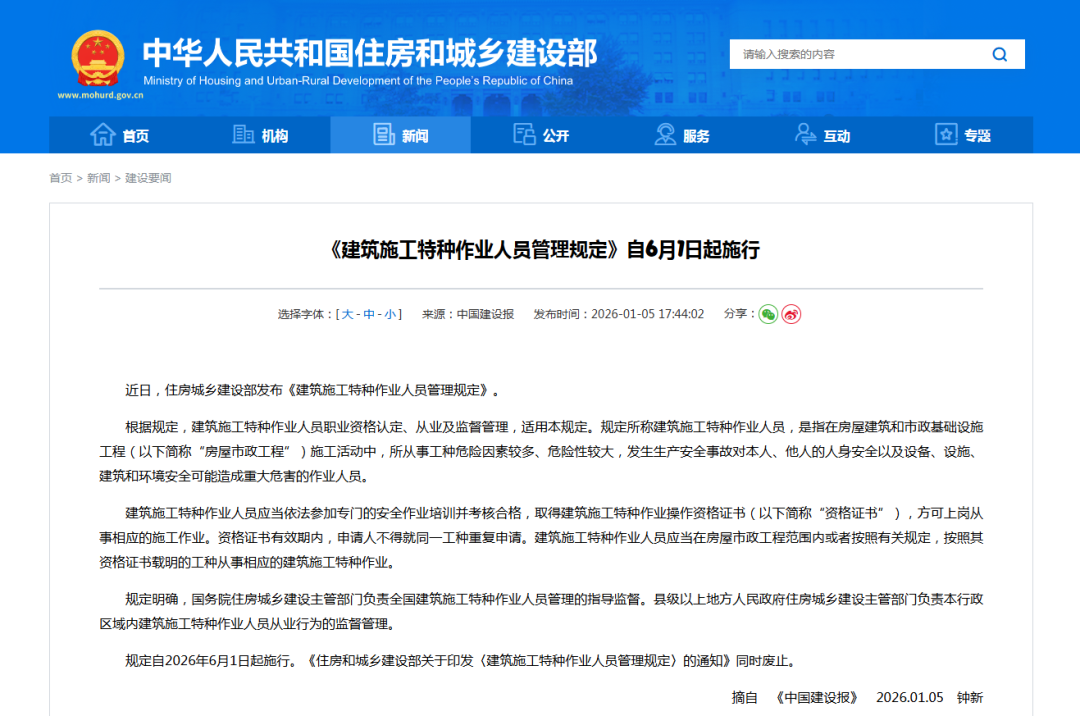This screenshot has height=716, width=1080.
Task: Click the 新闻 breadcrumb link
Action: (98, 178)
